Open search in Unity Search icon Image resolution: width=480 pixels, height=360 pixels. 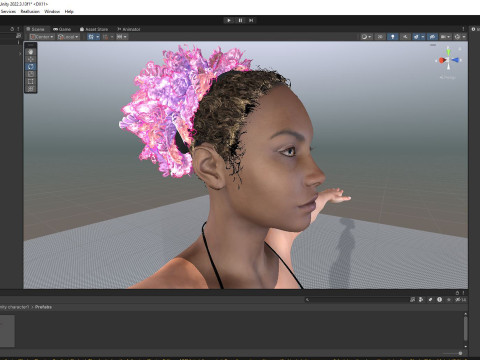click(413, 300)
